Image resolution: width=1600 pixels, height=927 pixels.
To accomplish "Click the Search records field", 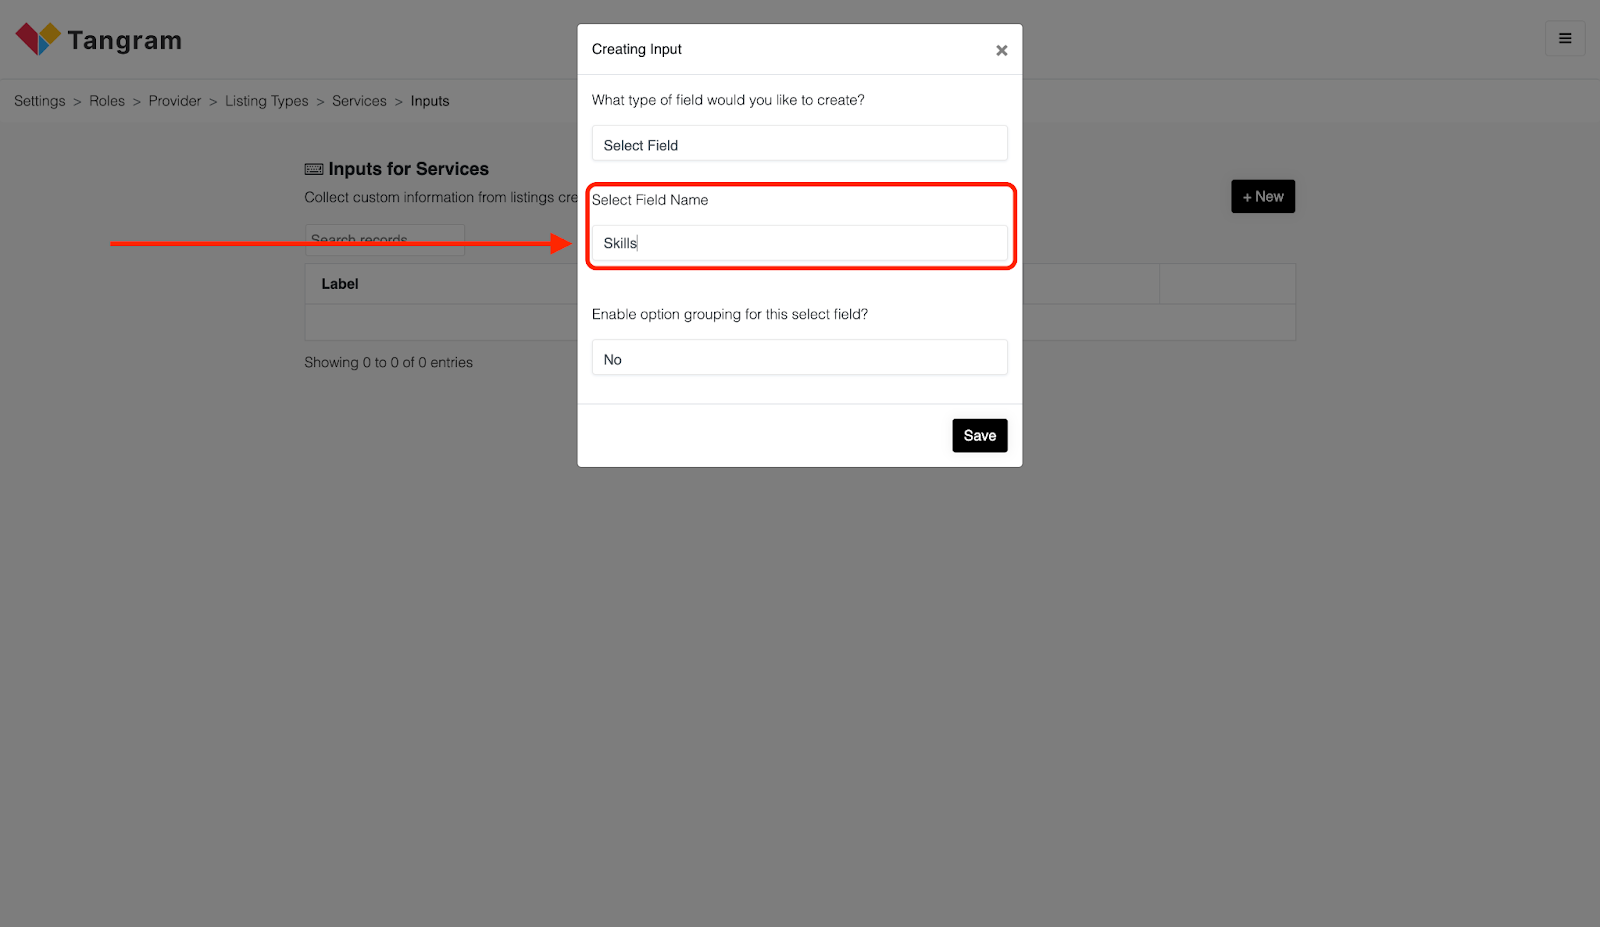I will (385, 240).
